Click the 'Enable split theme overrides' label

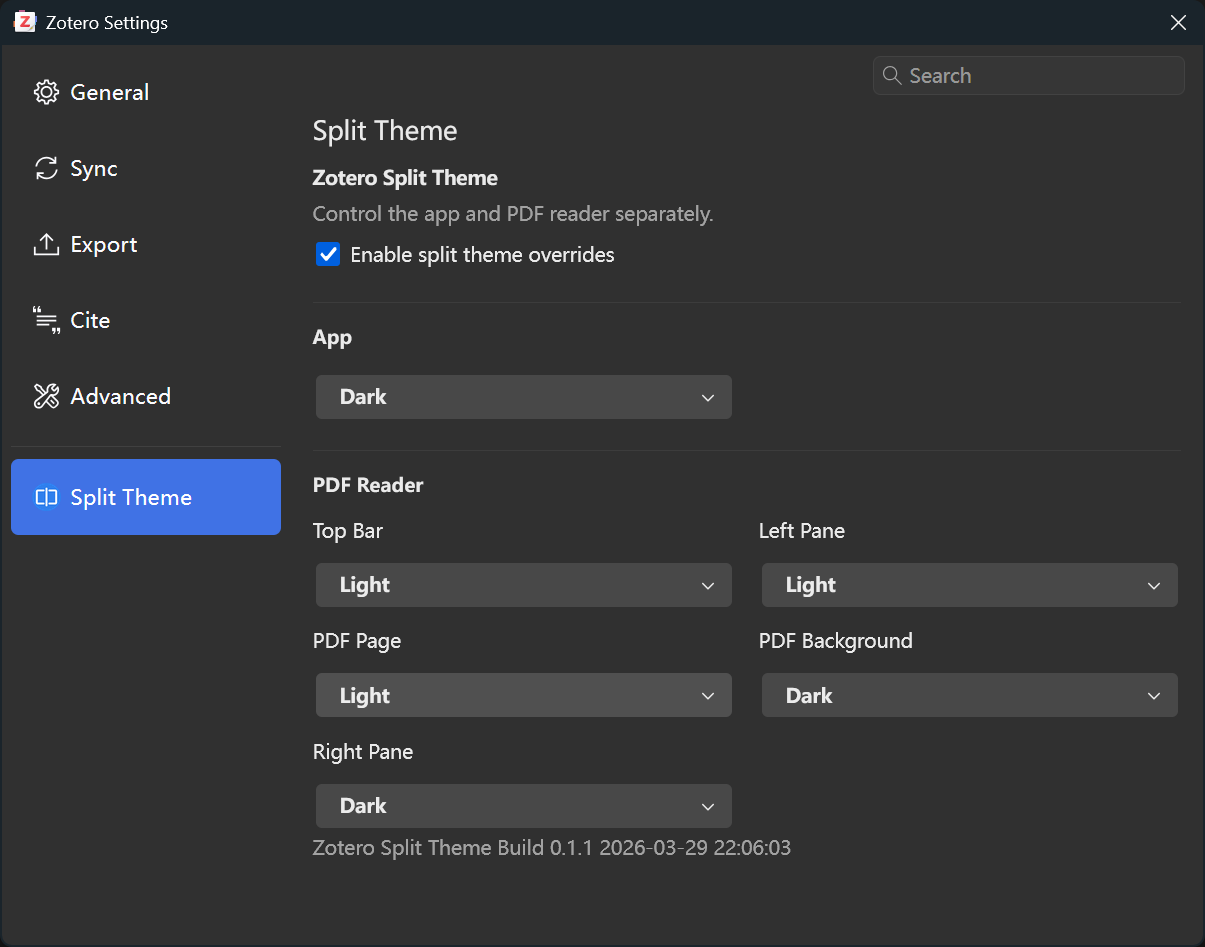[482, 255]
